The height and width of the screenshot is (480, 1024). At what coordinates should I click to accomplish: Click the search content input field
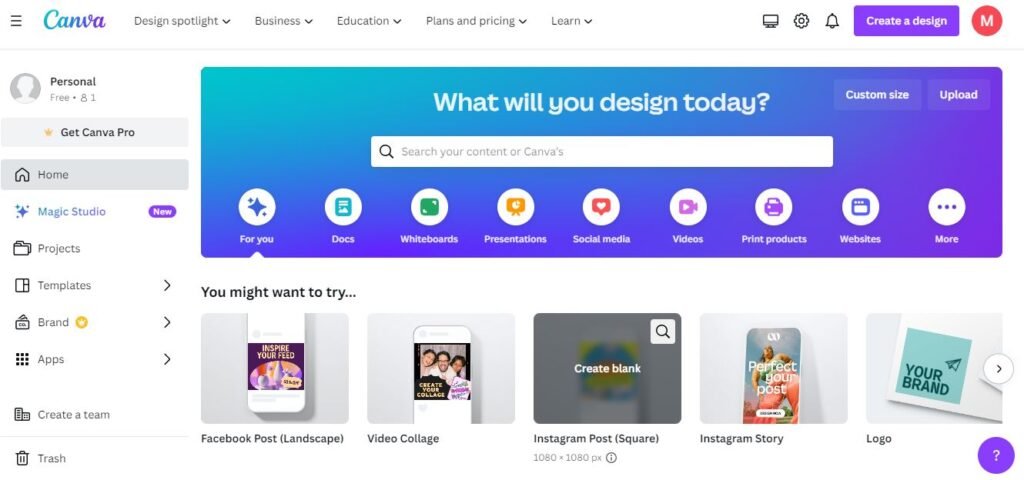[x=602, y=152]
